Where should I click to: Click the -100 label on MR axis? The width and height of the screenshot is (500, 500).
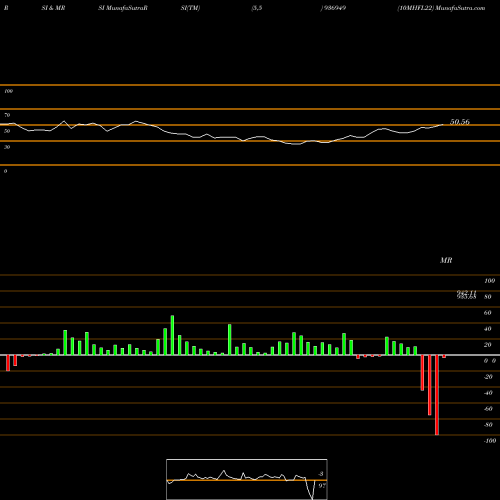click(x=490, y=441)
